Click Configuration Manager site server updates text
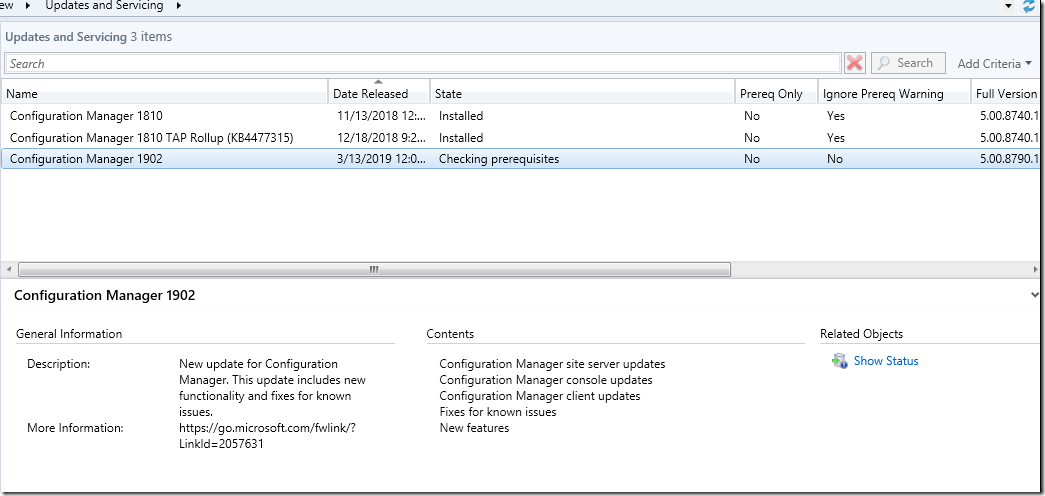 (x=552, y=364)
